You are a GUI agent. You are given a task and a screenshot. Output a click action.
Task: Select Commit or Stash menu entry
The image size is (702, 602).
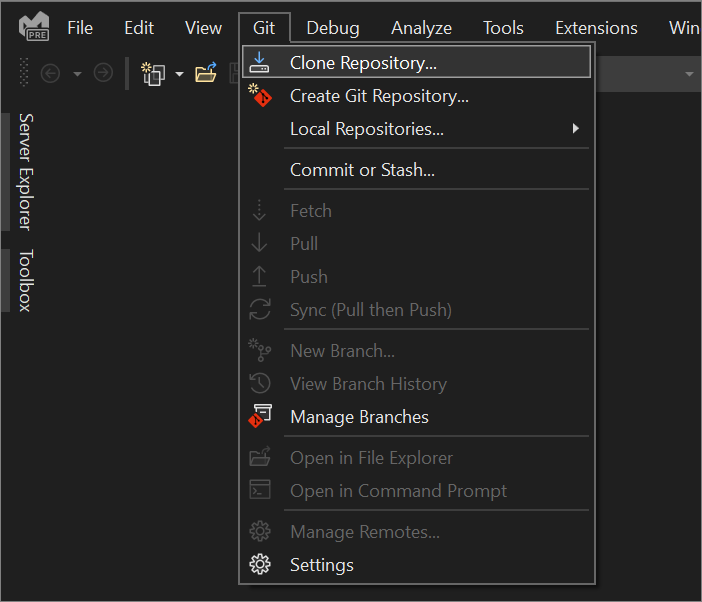[362, 170]
